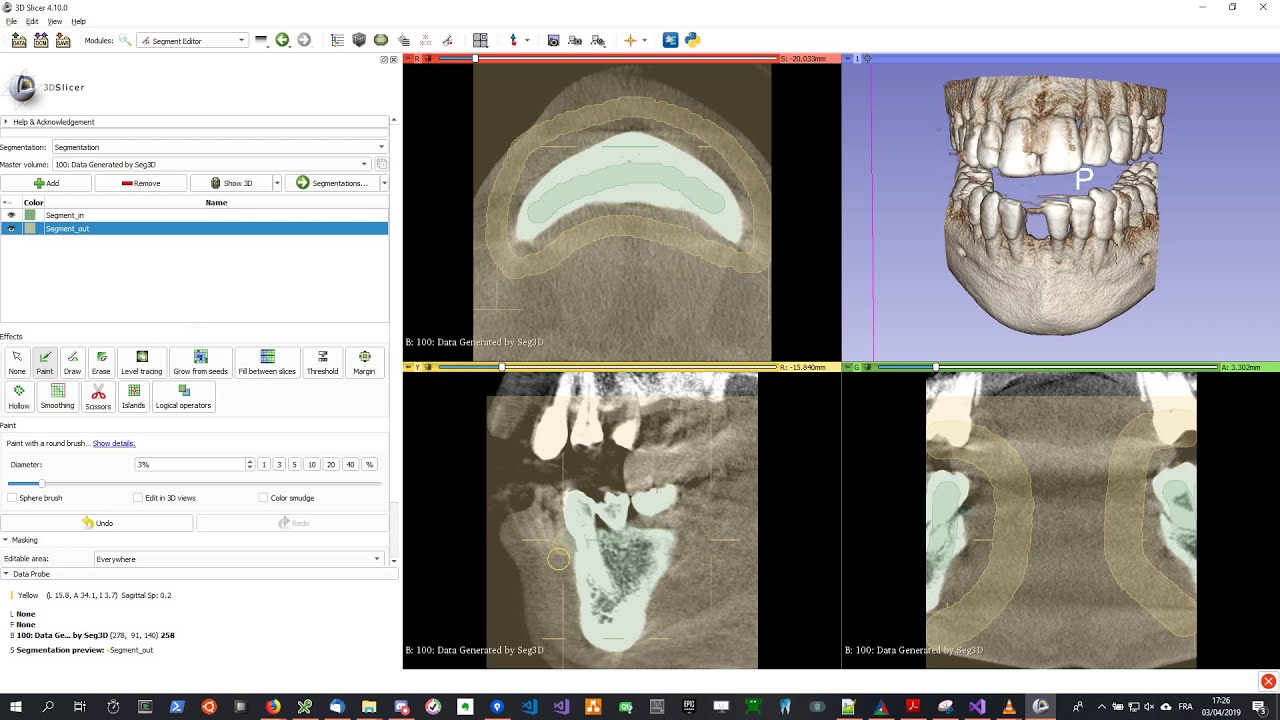
Task: Open the Python interactor icon
Action: point(692,40)
